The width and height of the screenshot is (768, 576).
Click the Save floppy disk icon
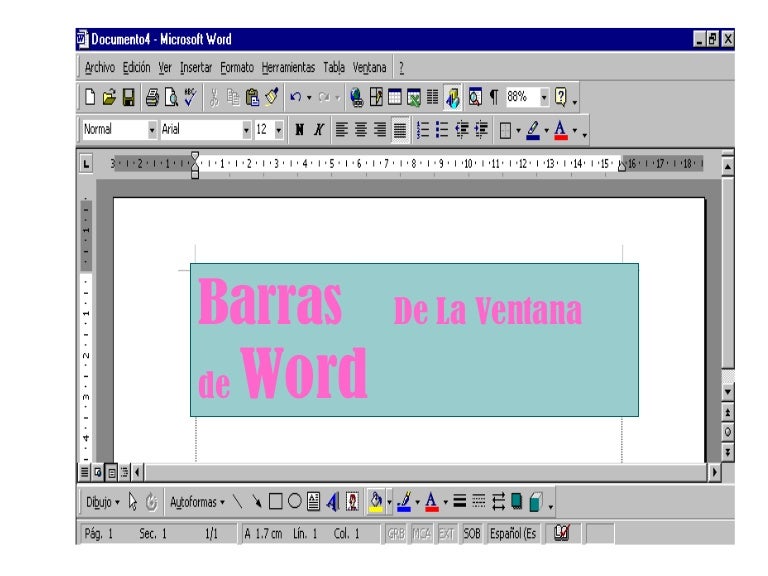128,98
